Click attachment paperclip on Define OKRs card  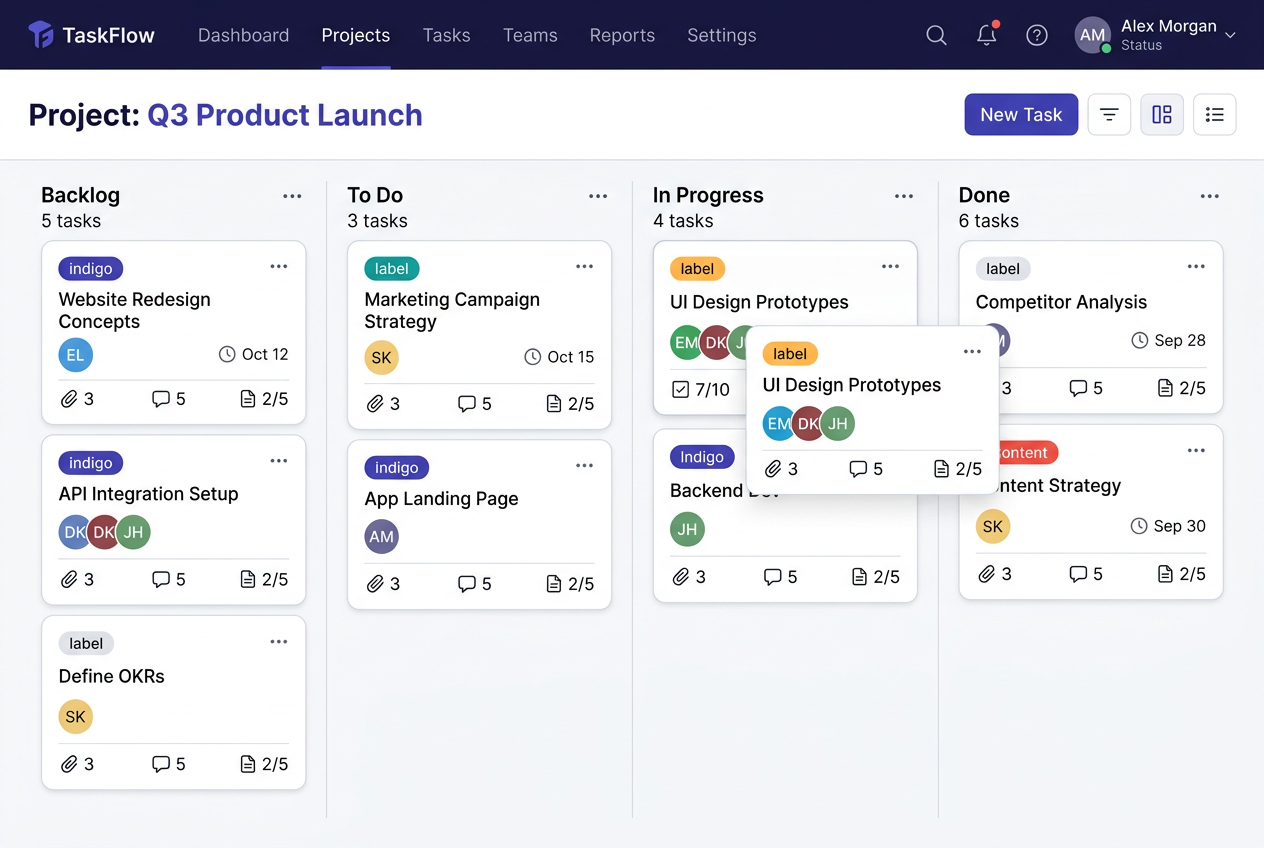[69, 764]
